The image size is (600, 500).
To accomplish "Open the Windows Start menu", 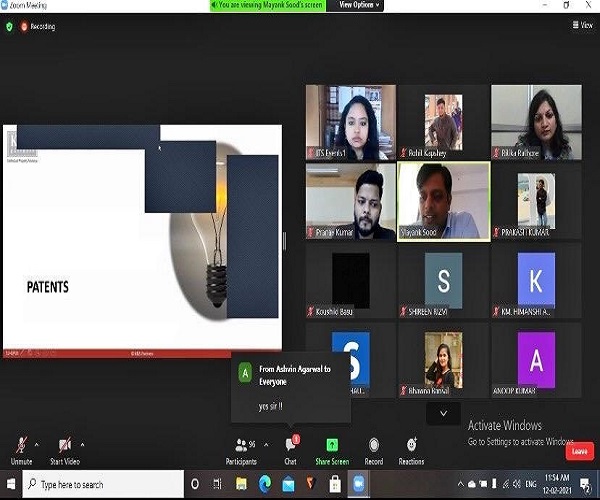I will click(11, 484).
